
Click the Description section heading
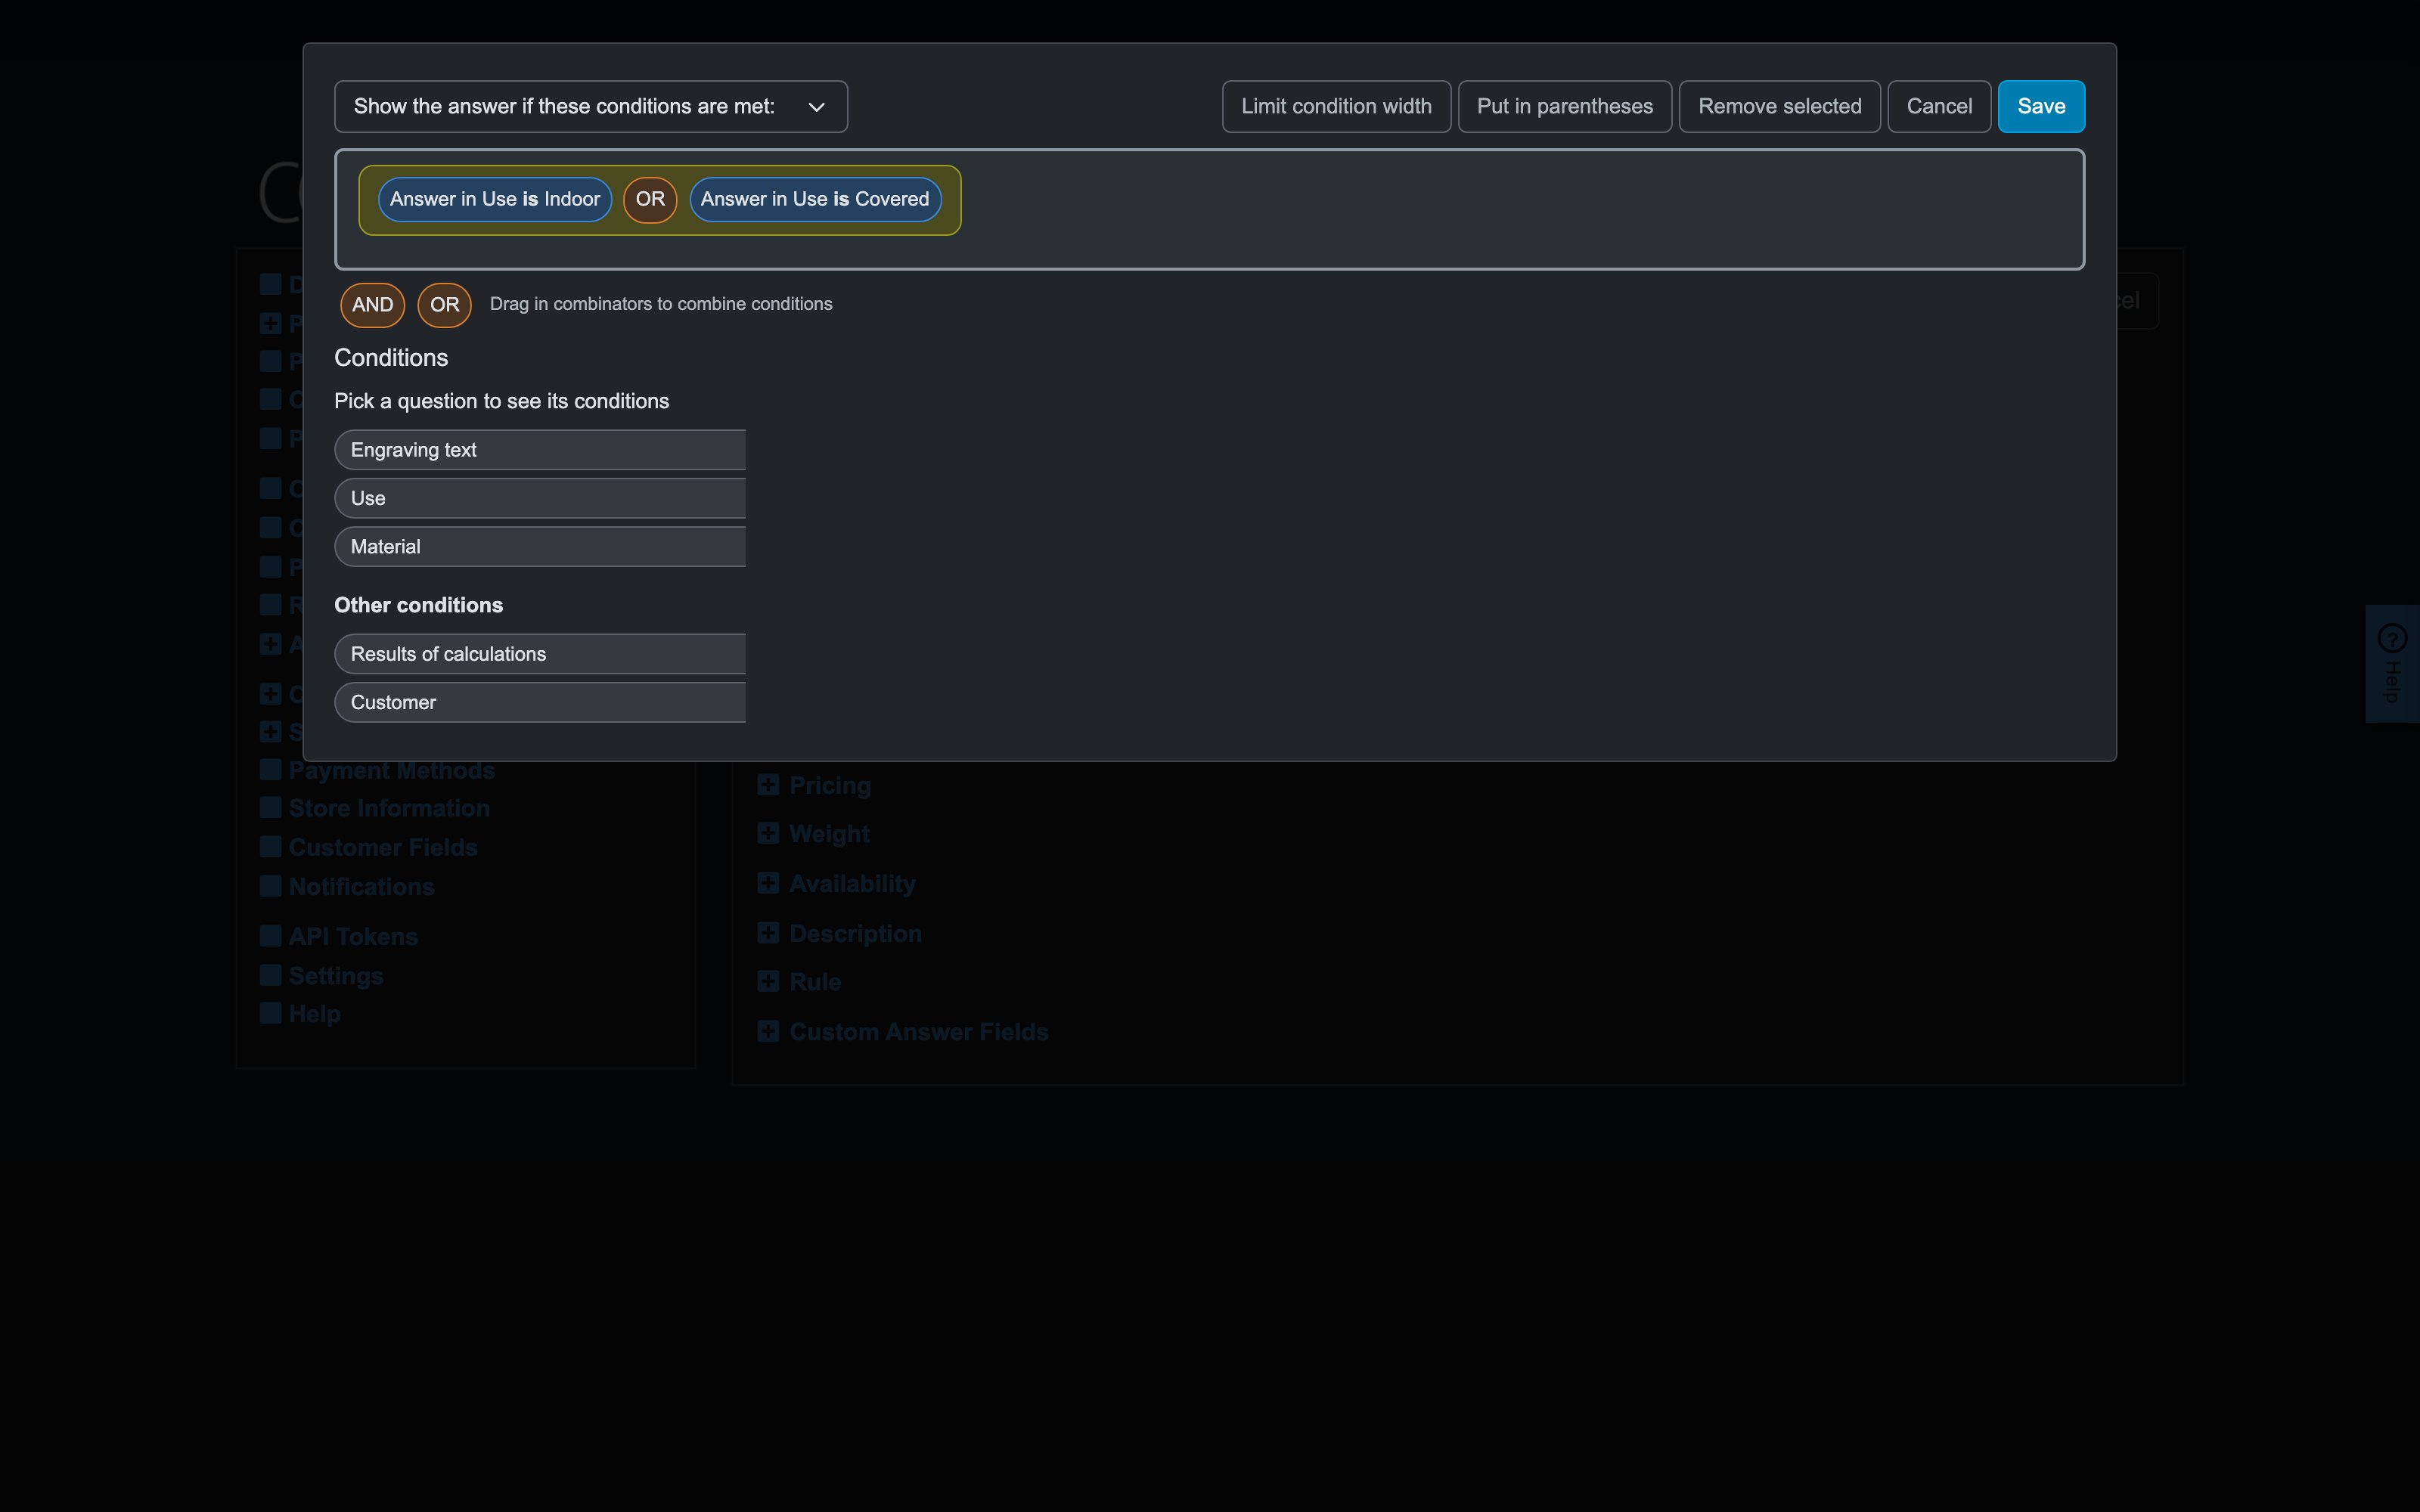click(x=855, y=934)
